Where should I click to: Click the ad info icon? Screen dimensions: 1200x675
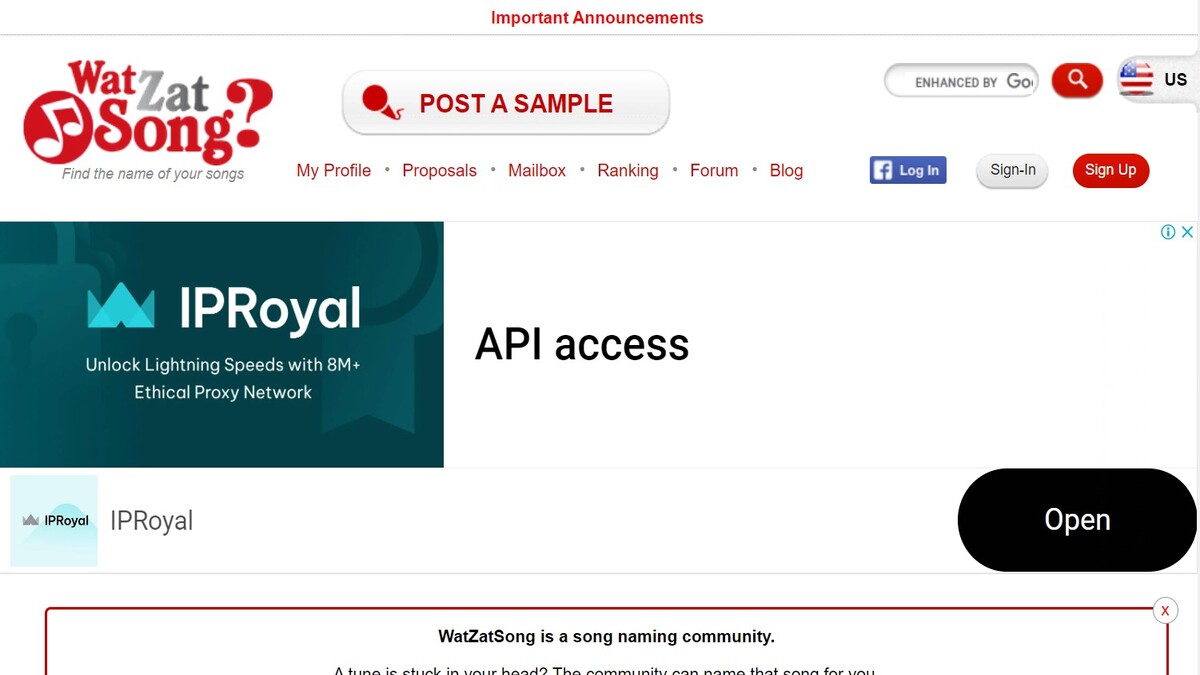pyautogui.click(x=1167, y=232)
